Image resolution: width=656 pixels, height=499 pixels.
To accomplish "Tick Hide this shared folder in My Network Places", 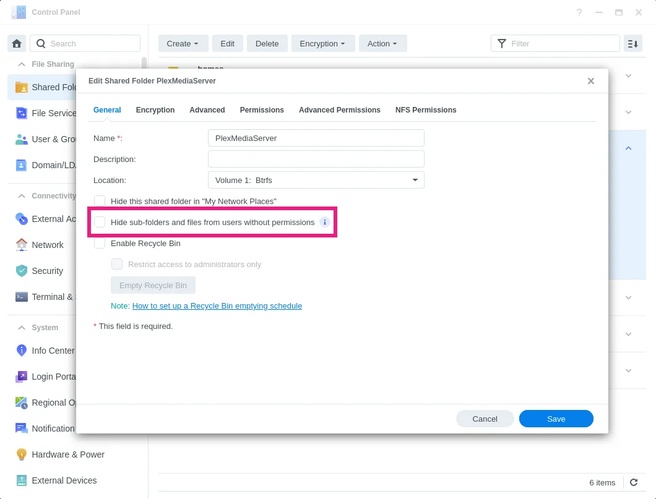I will point(100,201).
